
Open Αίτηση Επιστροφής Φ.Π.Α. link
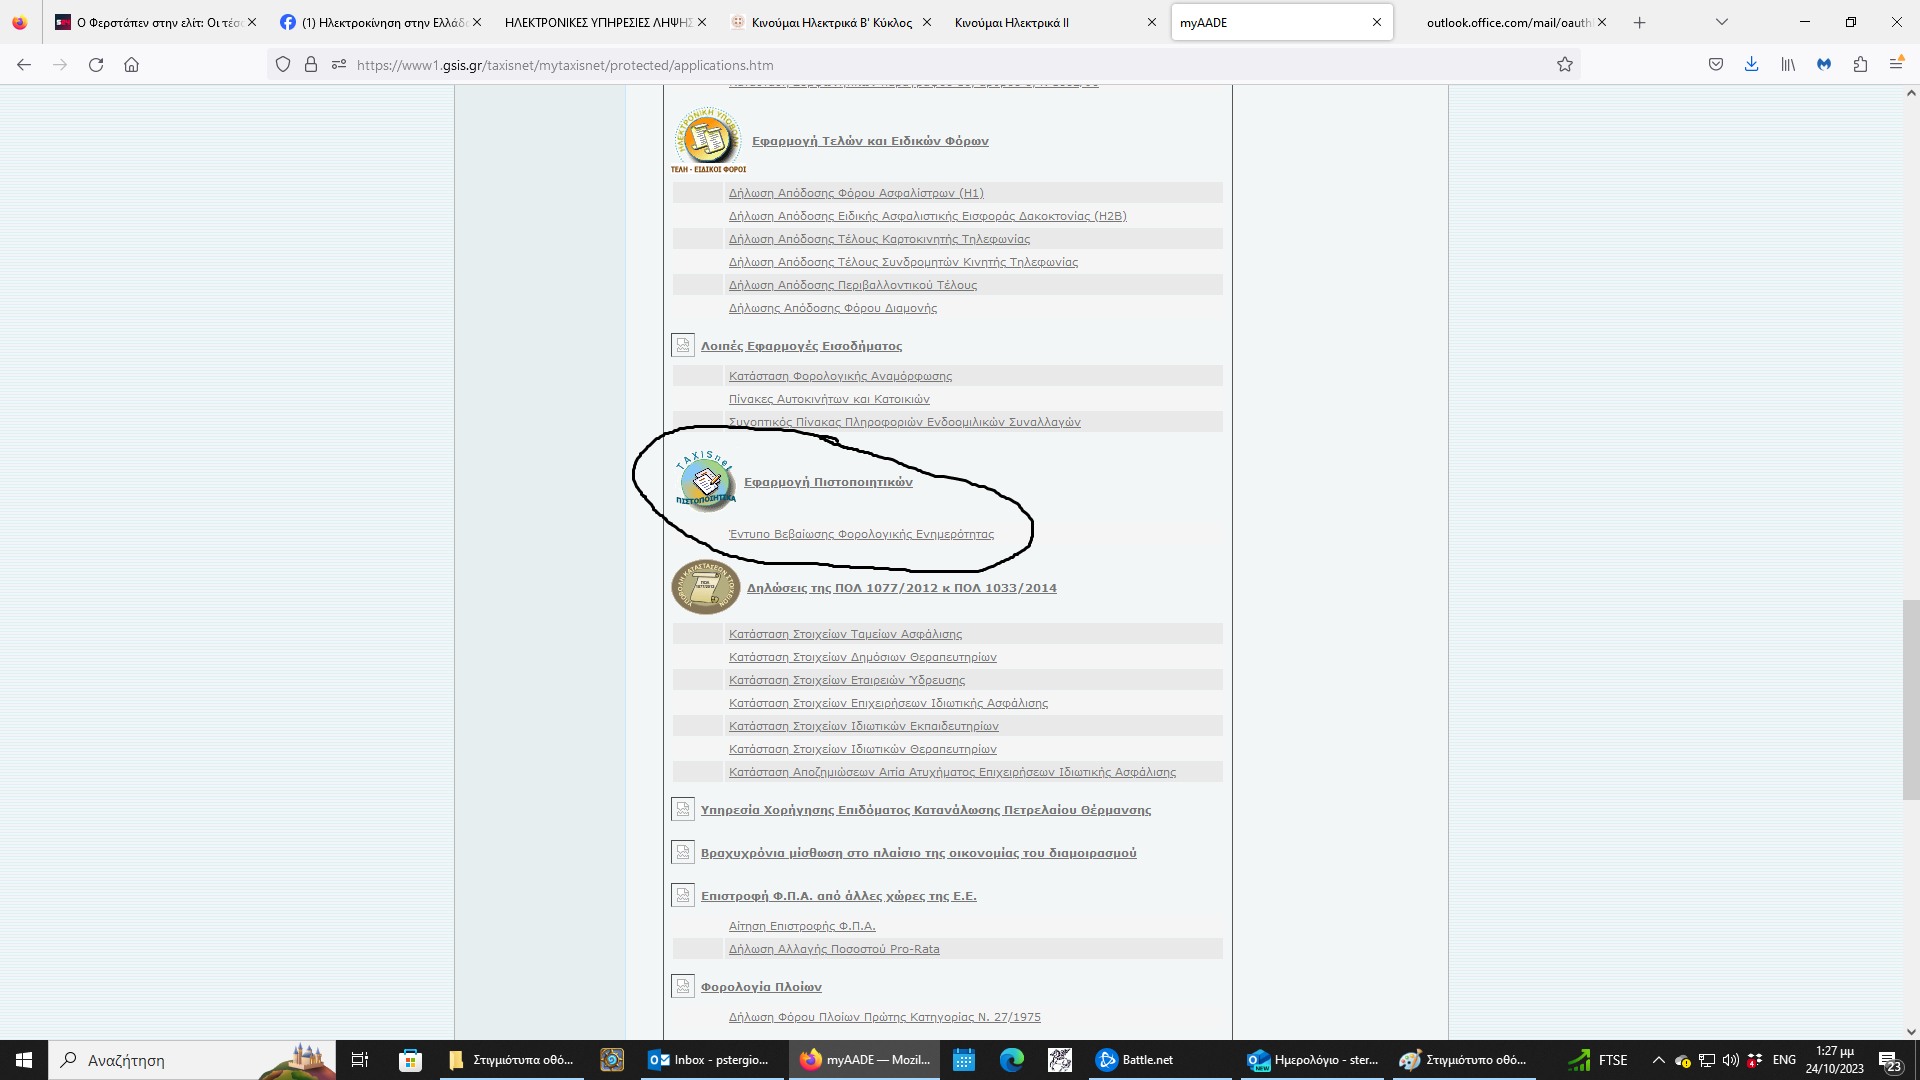(802, 926)
